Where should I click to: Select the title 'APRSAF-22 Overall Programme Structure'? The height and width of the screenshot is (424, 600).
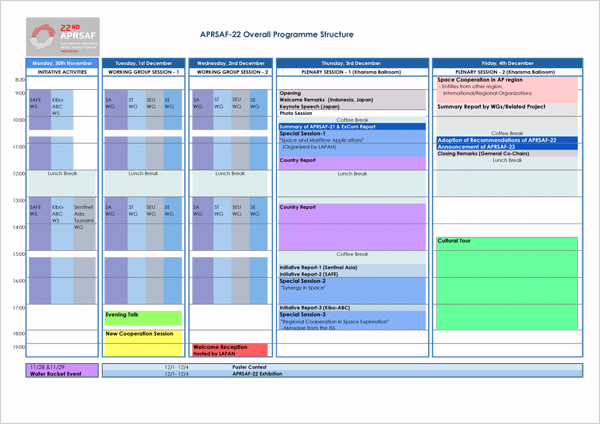pyautogui.click(x=277, y=34)
